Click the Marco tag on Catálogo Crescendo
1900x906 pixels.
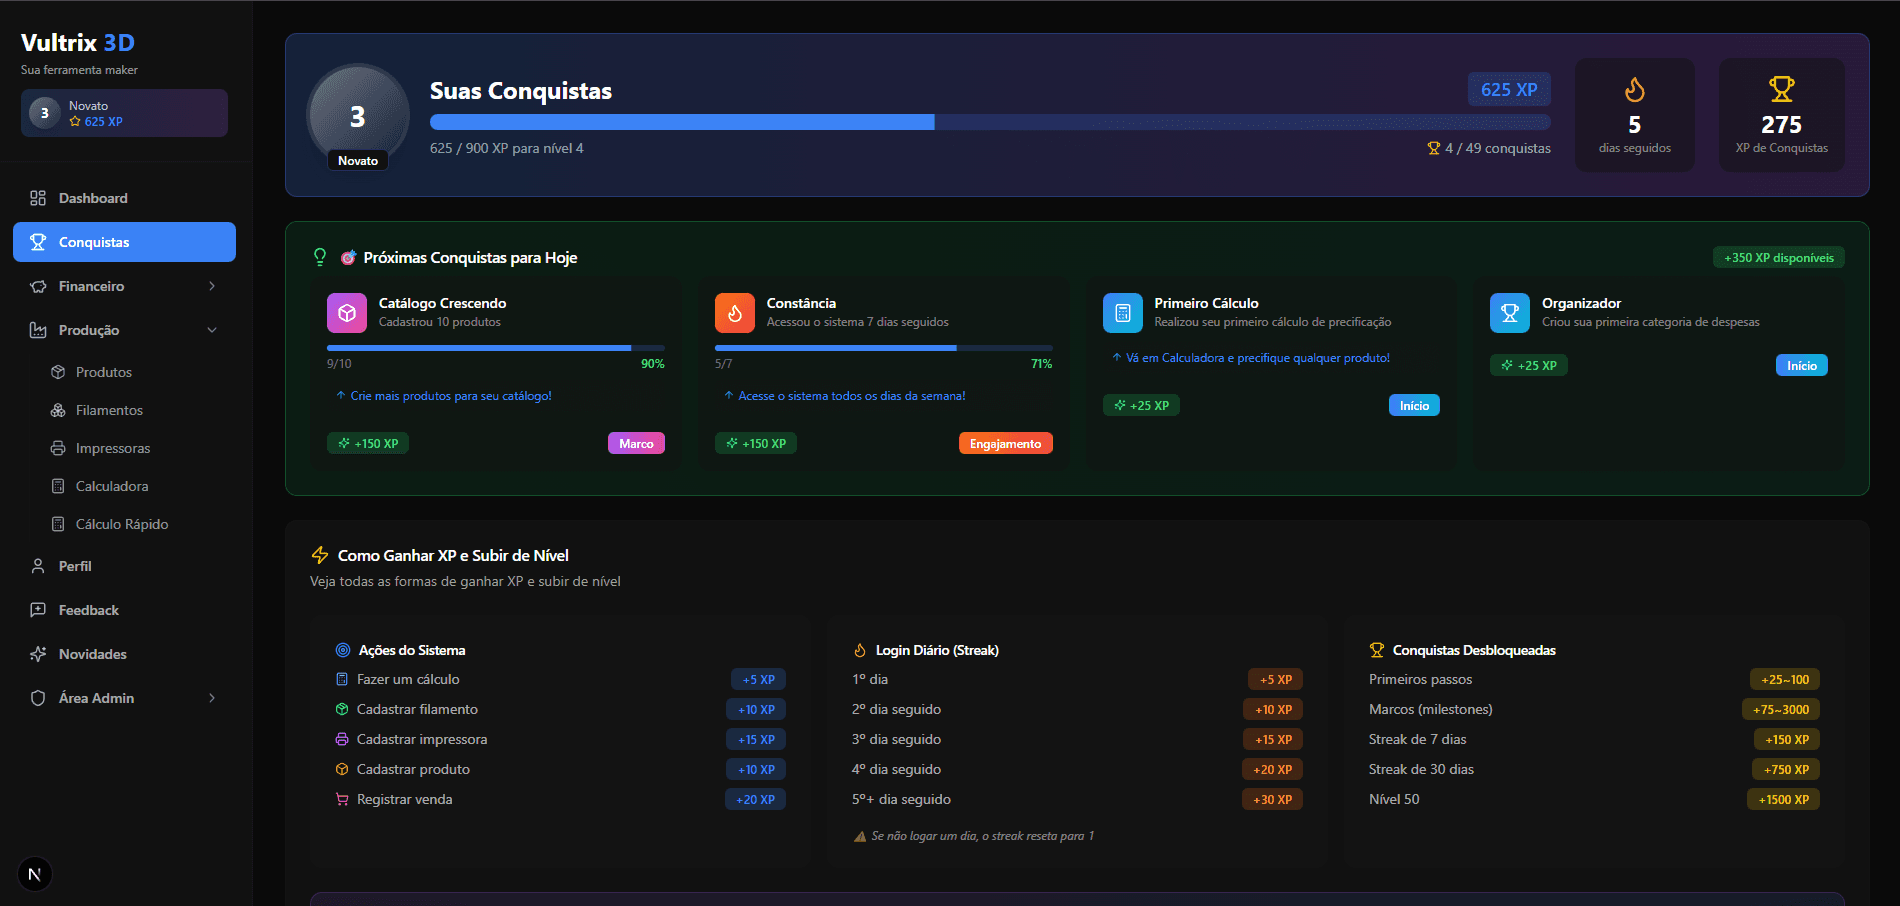636,443
